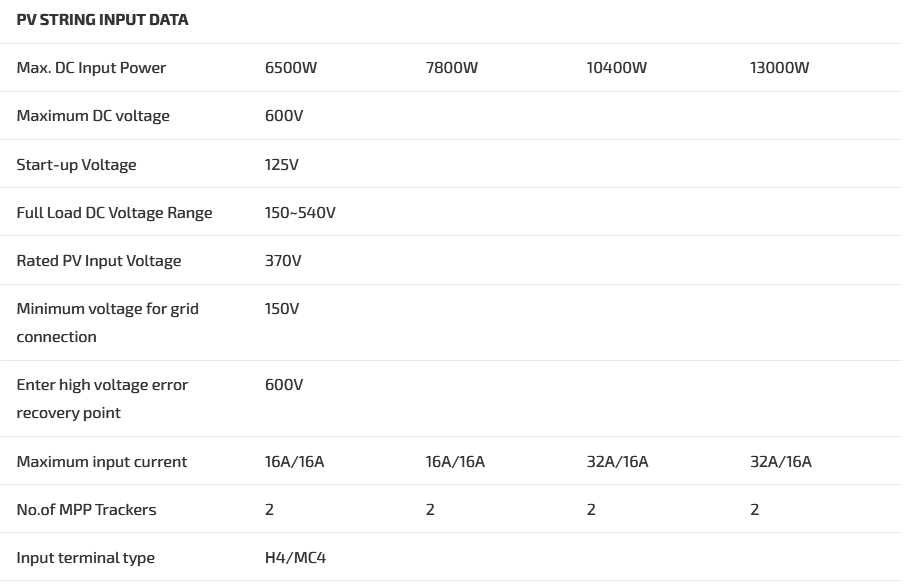Select the H4/MC4 terminal value

coord(295,558)
